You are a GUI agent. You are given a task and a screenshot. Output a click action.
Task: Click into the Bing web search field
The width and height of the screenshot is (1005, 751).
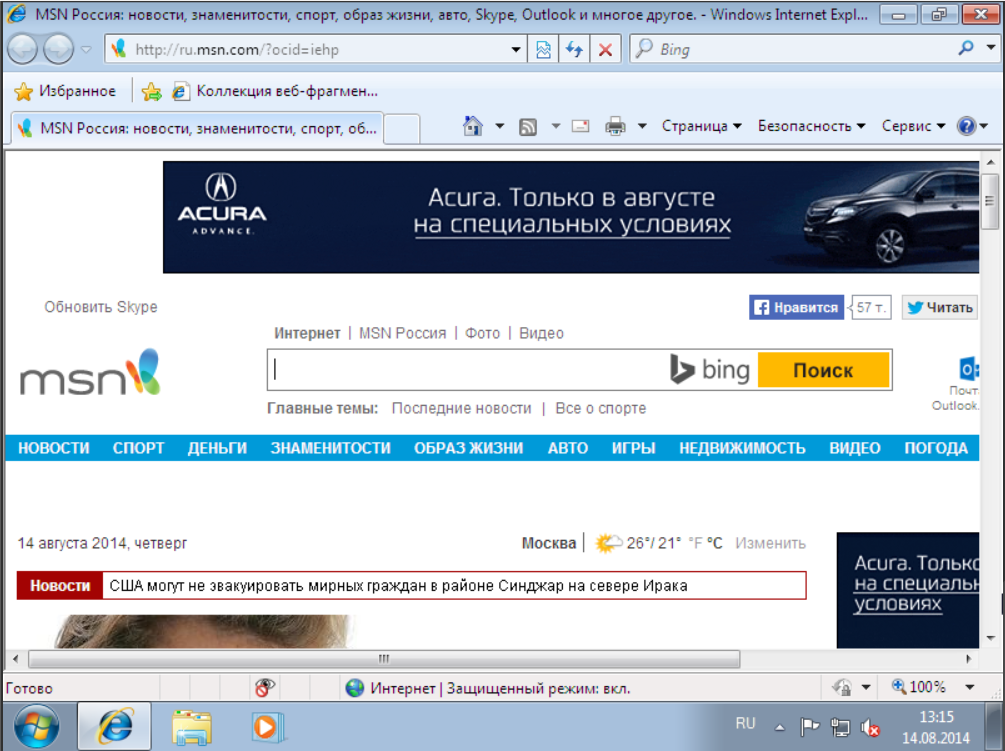coord(468,370)
